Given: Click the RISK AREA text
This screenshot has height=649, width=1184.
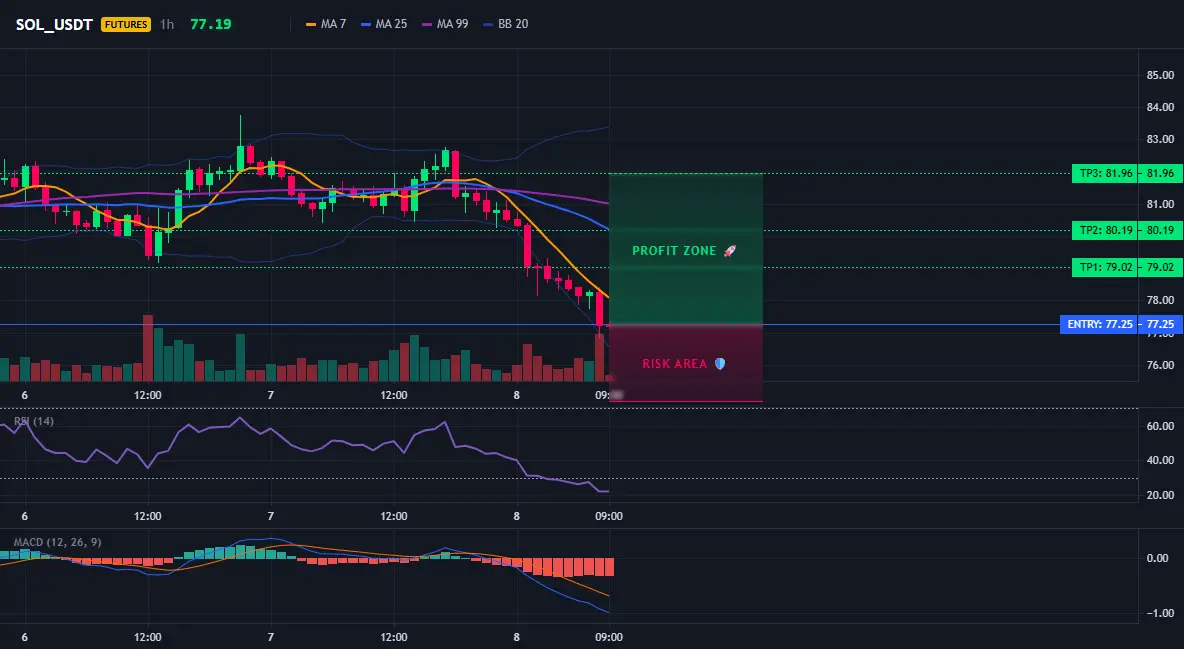Looking at the screenshot, I should click(674, 364).
